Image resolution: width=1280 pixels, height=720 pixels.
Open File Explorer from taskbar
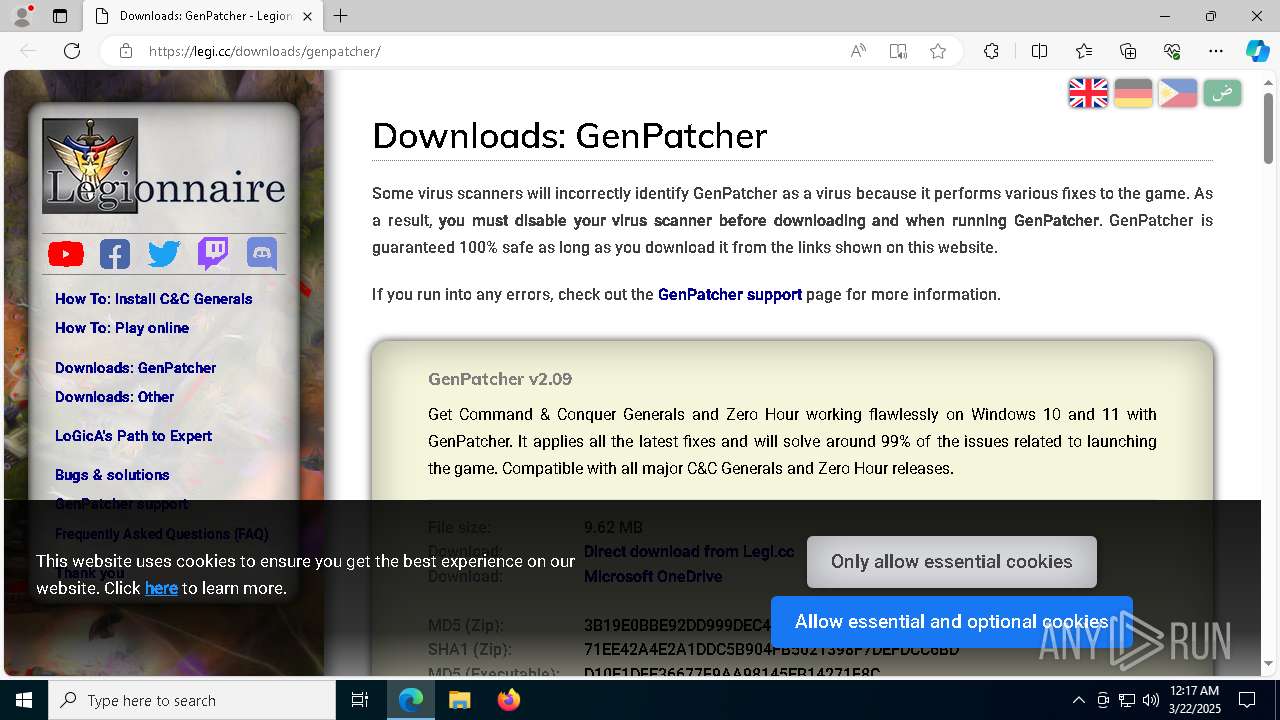pyautogui.click(x=459, y=700)
